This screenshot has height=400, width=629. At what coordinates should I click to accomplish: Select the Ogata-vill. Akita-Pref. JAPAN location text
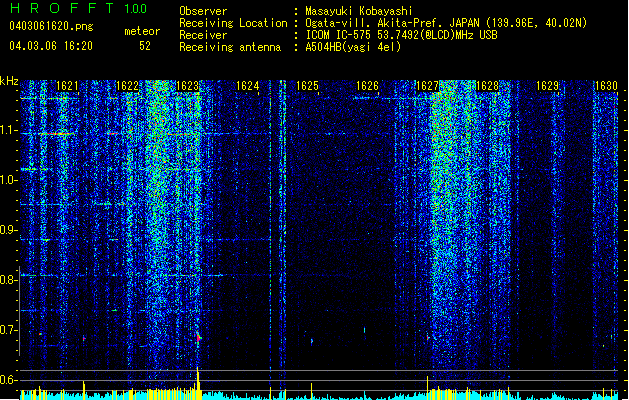point(446,23)
